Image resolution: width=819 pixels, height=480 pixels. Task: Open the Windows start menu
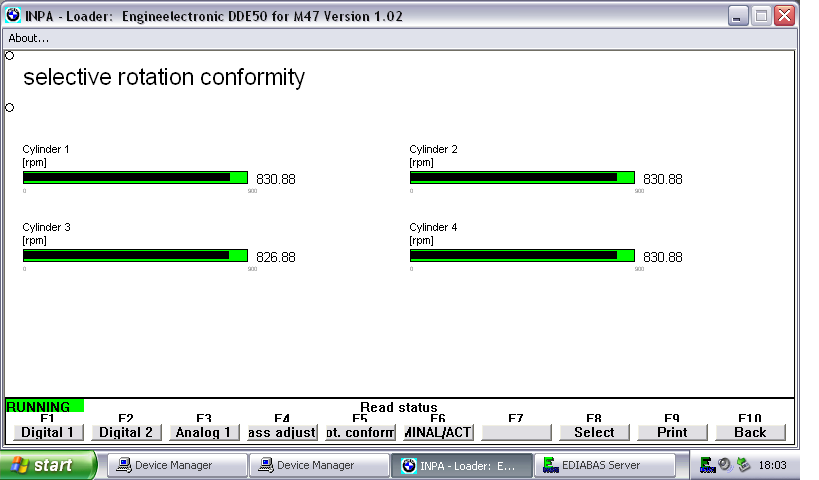pos(48,465)
